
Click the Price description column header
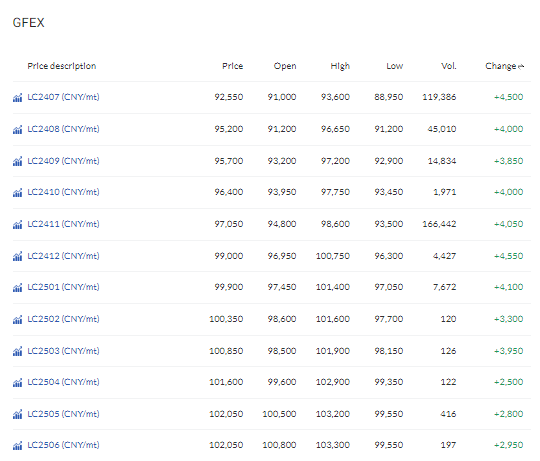tap(62, 66)
